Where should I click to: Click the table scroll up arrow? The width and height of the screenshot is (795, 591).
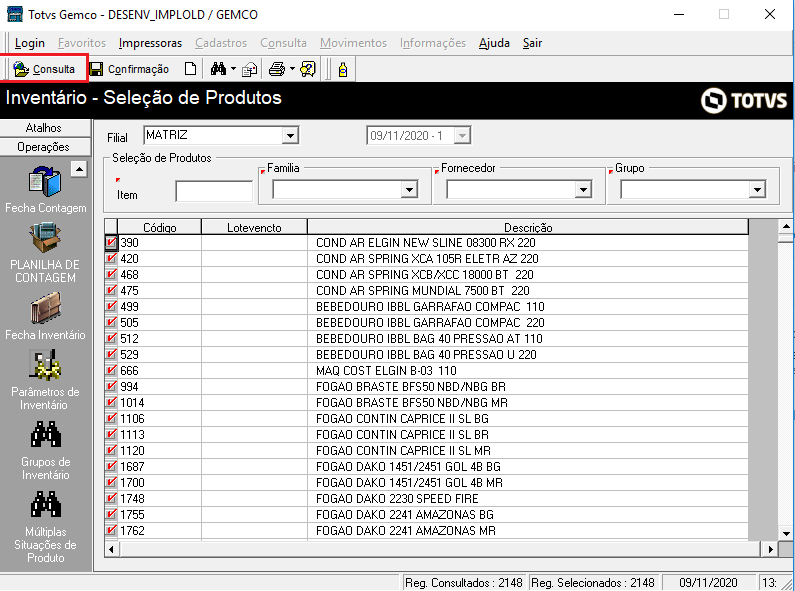786,226
